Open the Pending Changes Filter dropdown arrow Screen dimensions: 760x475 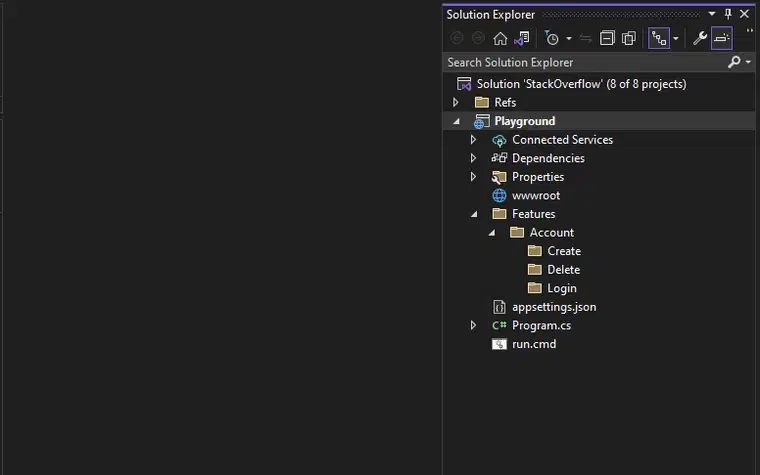point(569,39)
